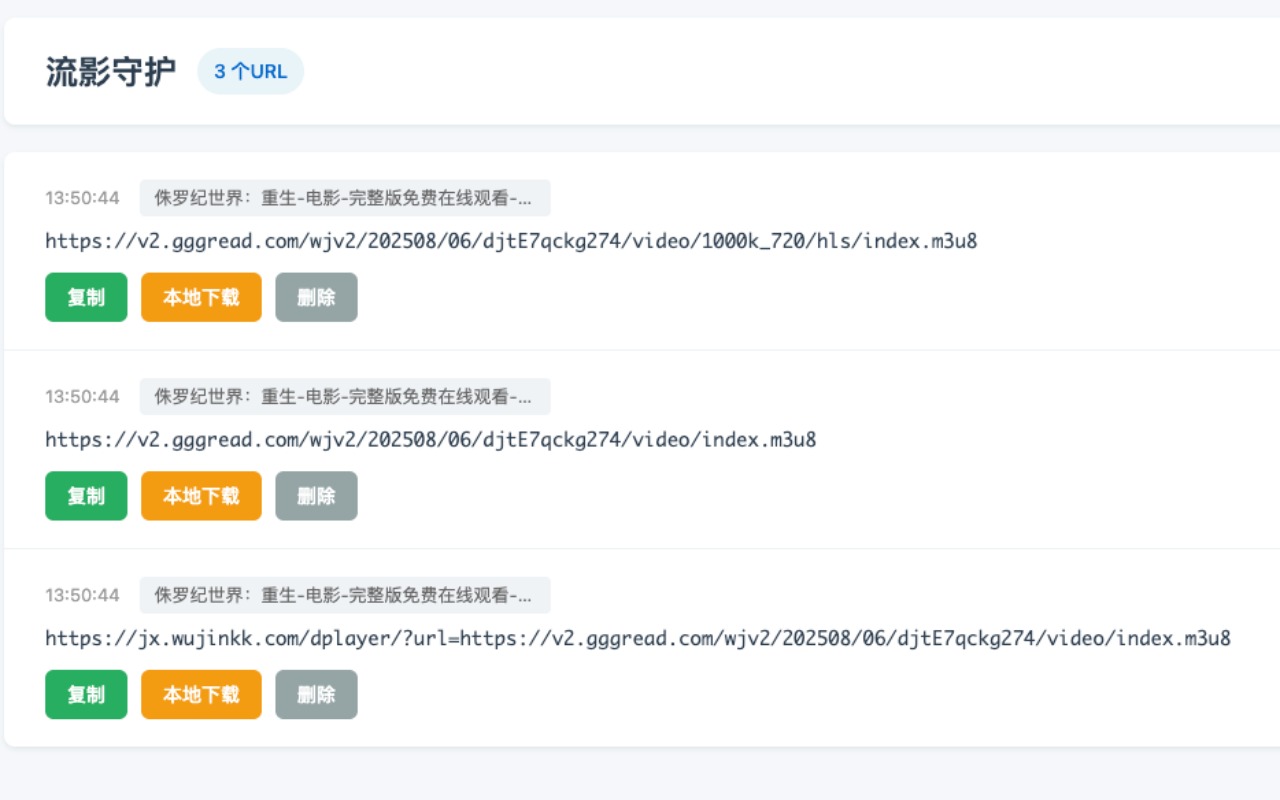1280x800 pixels.
Task: Download the second stream locally
Action: click(x=201, y=496)
